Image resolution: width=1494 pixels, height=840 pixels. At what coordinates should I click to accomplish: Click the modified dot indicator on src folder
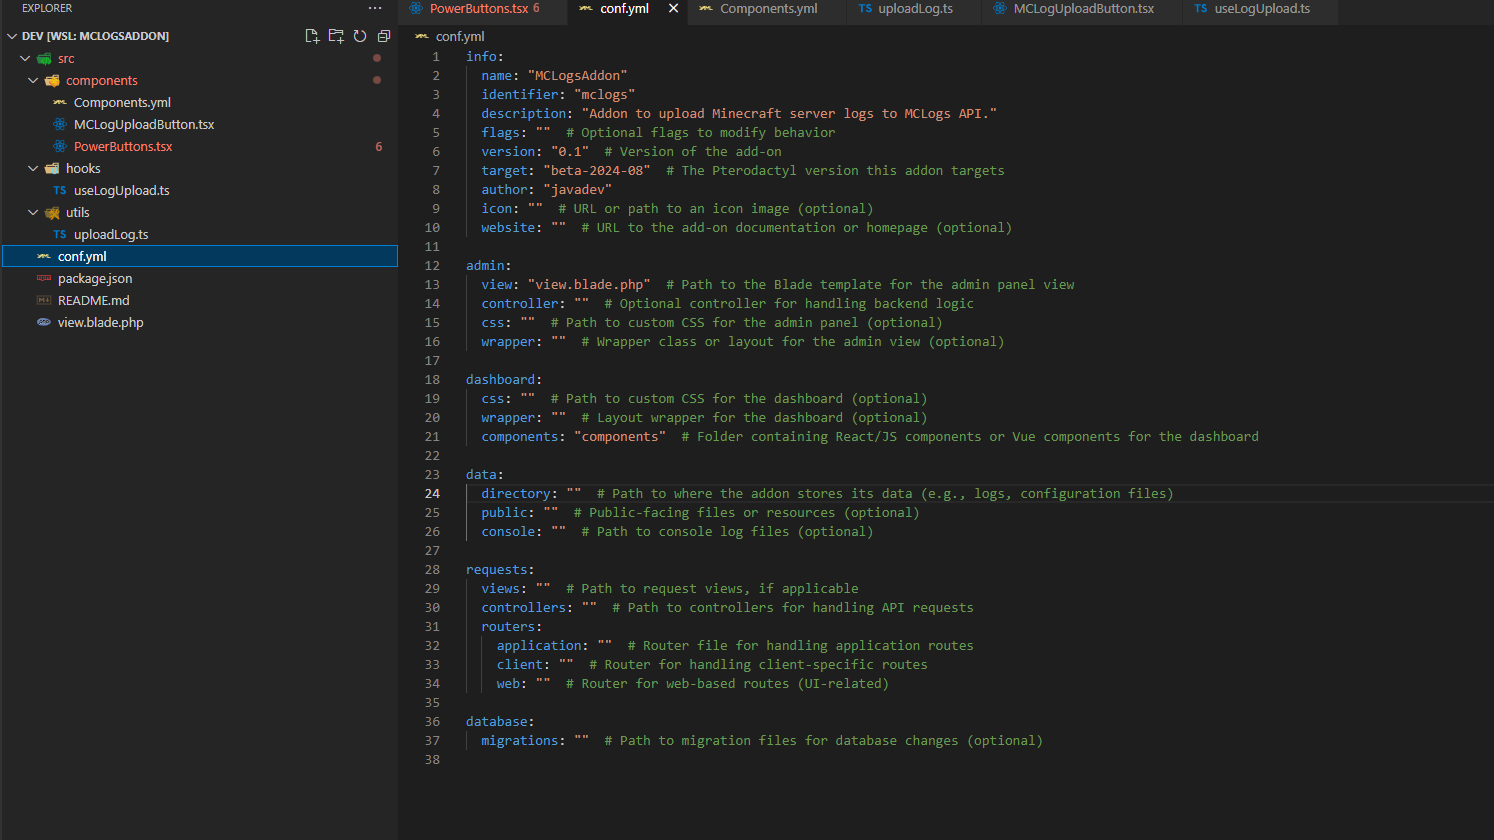click(x=377, y=58)
